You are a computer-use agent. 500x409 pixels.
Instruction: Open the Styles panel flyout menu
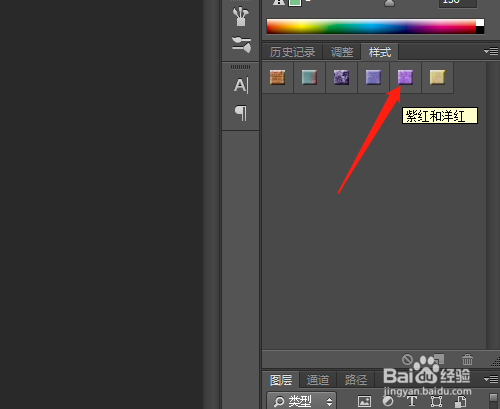[491, 51]
